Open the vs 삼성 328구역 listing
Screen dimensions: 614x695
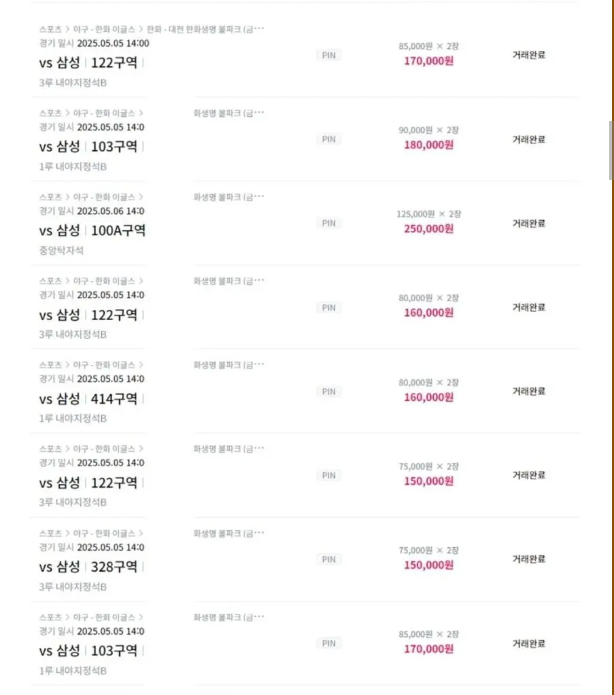click(88, 567)
